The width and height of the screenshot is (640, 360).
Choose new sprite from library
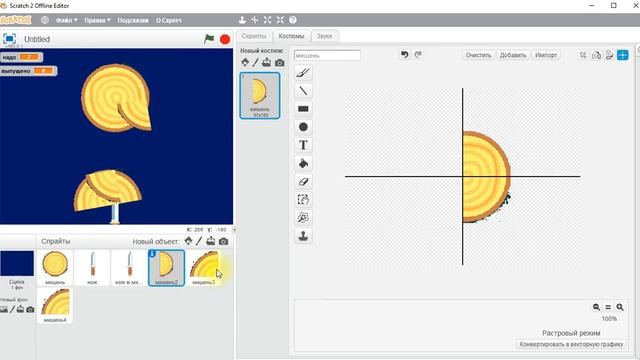188,241
